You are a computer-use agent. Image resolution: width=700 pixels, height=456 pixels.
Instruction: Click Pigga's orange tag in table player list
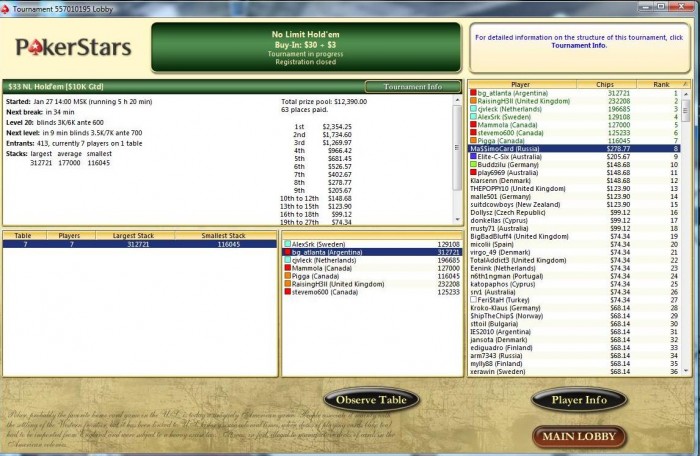[288, 276]
